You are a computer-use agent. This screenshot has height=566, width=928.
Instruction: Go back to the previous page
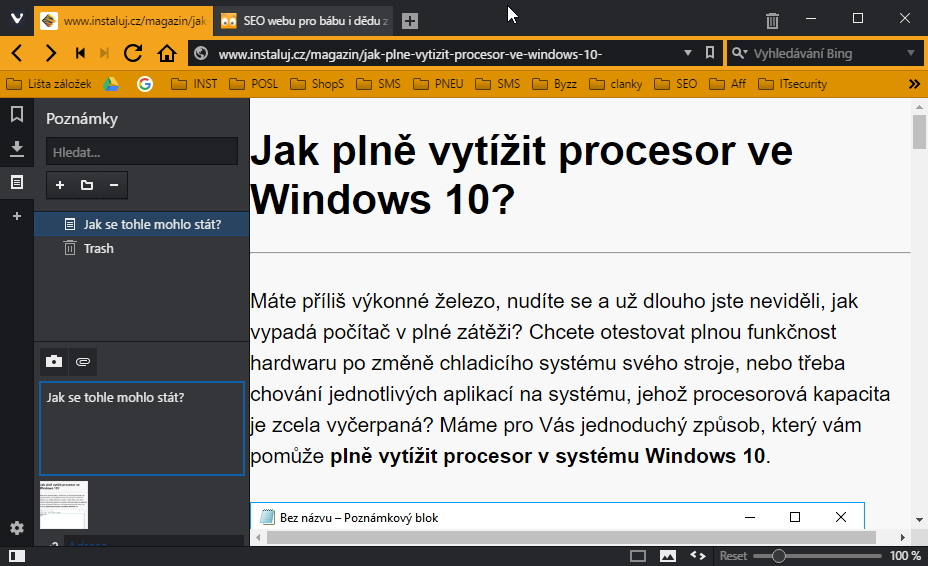coord(17,53)
